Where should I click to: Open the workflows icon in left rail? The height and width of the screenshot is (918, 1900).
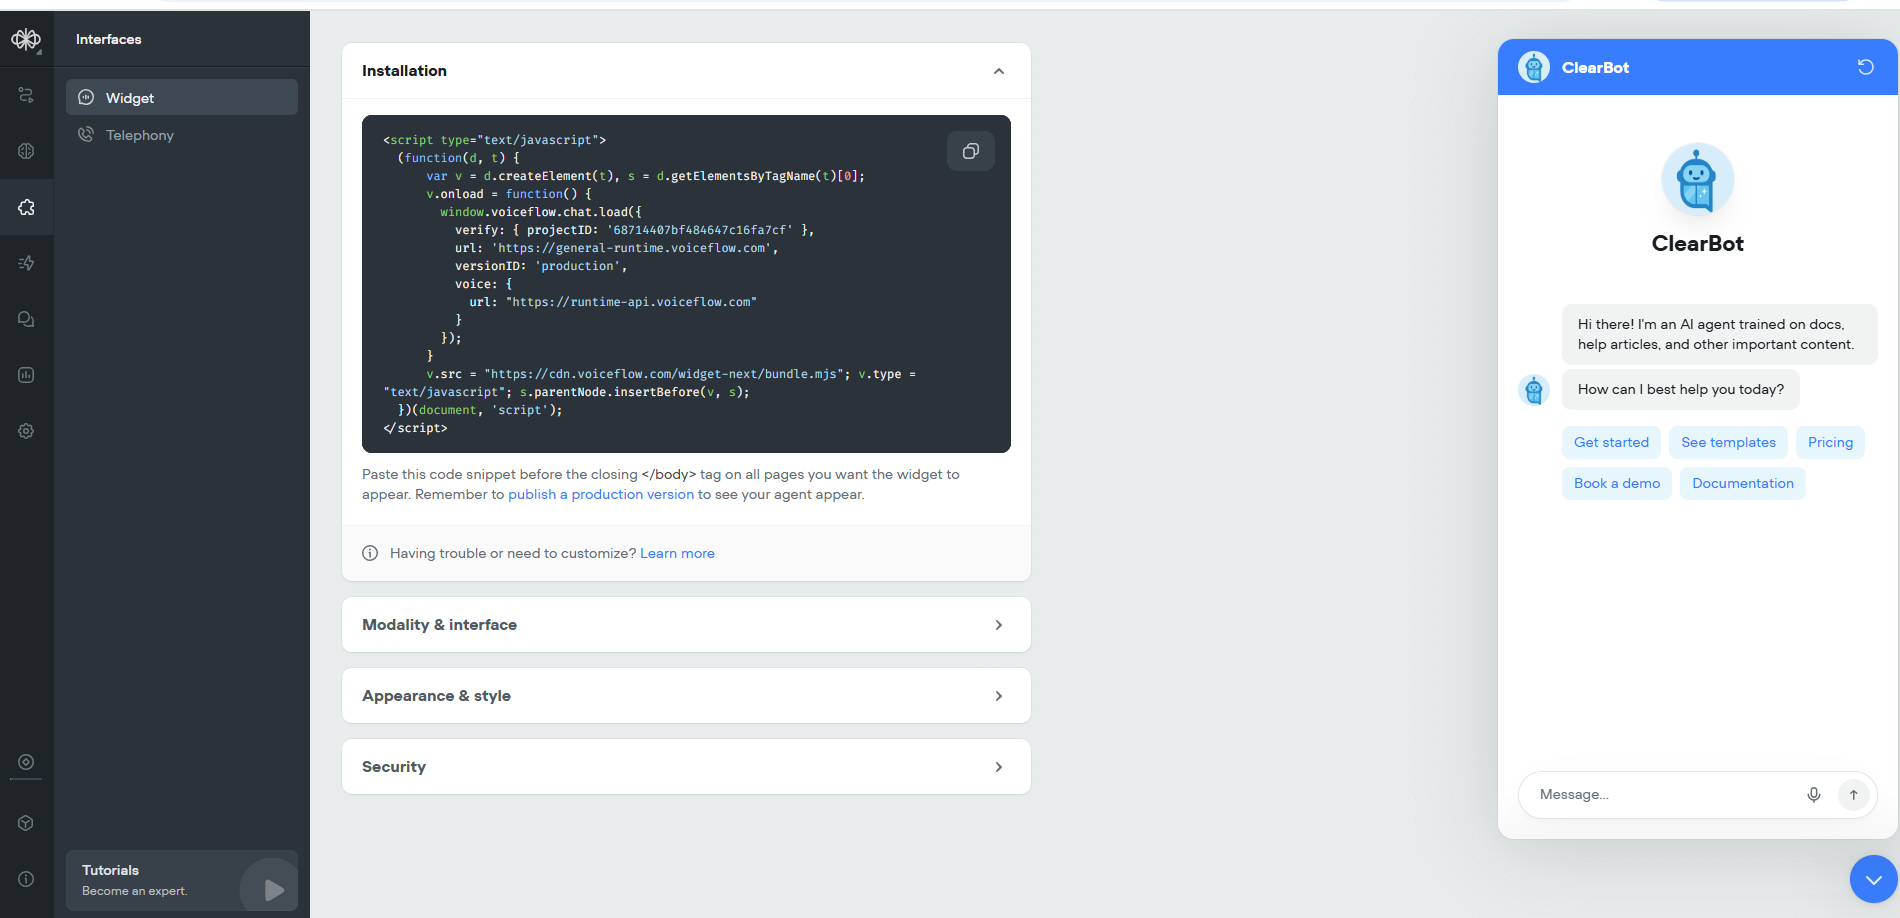26,95
